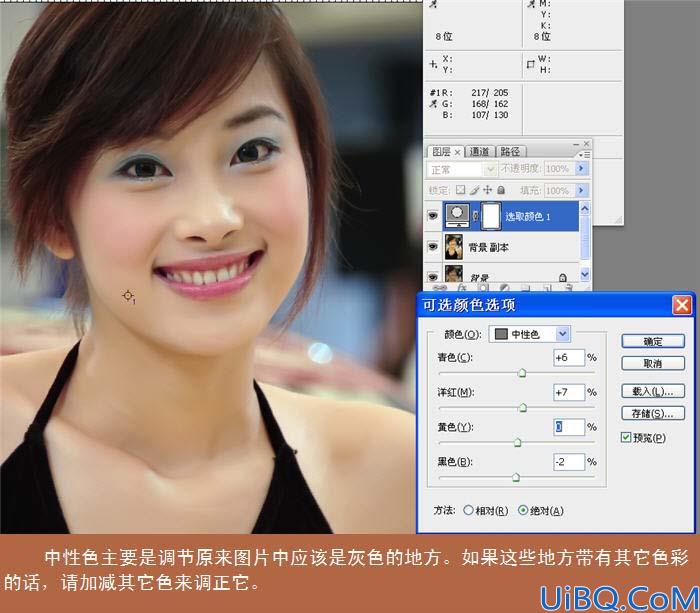Close the 图层 tab via its small x

(457, 153)
